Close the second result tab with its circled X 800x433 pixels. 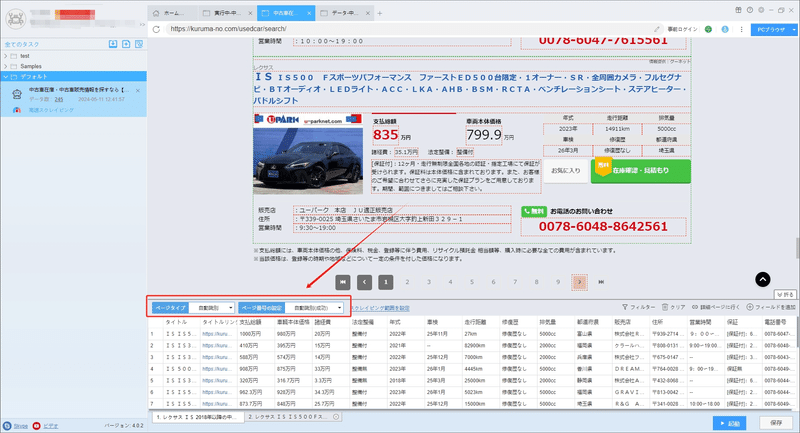click(x=336, y=417)
